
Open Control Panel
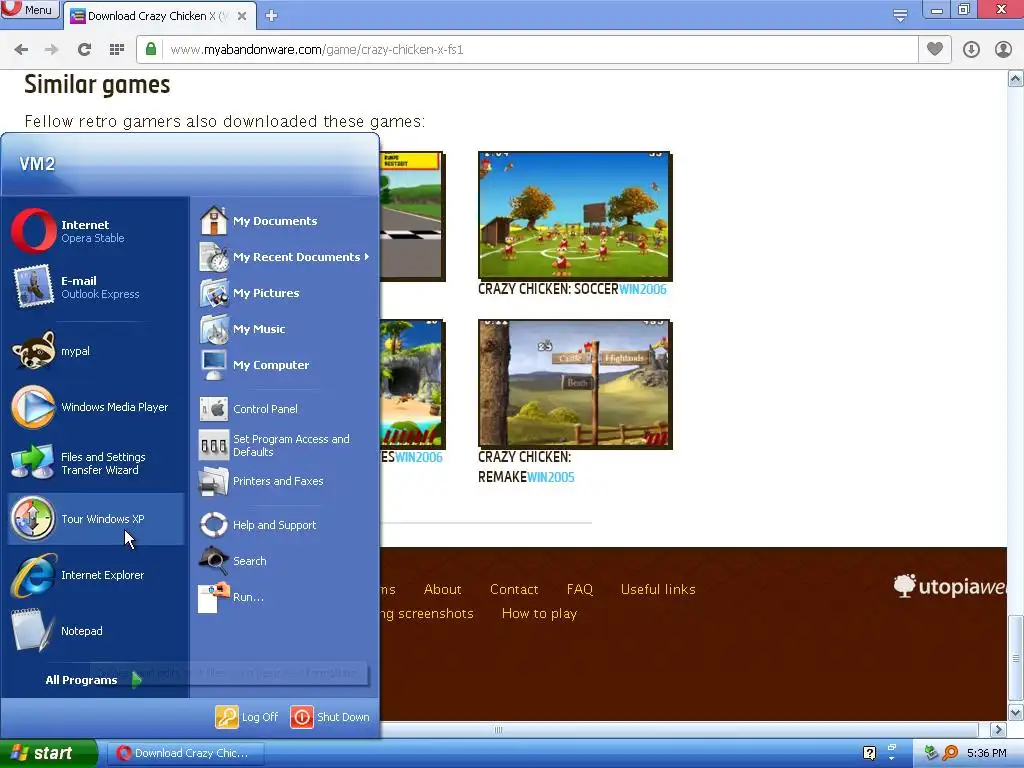tap(284, 409)
